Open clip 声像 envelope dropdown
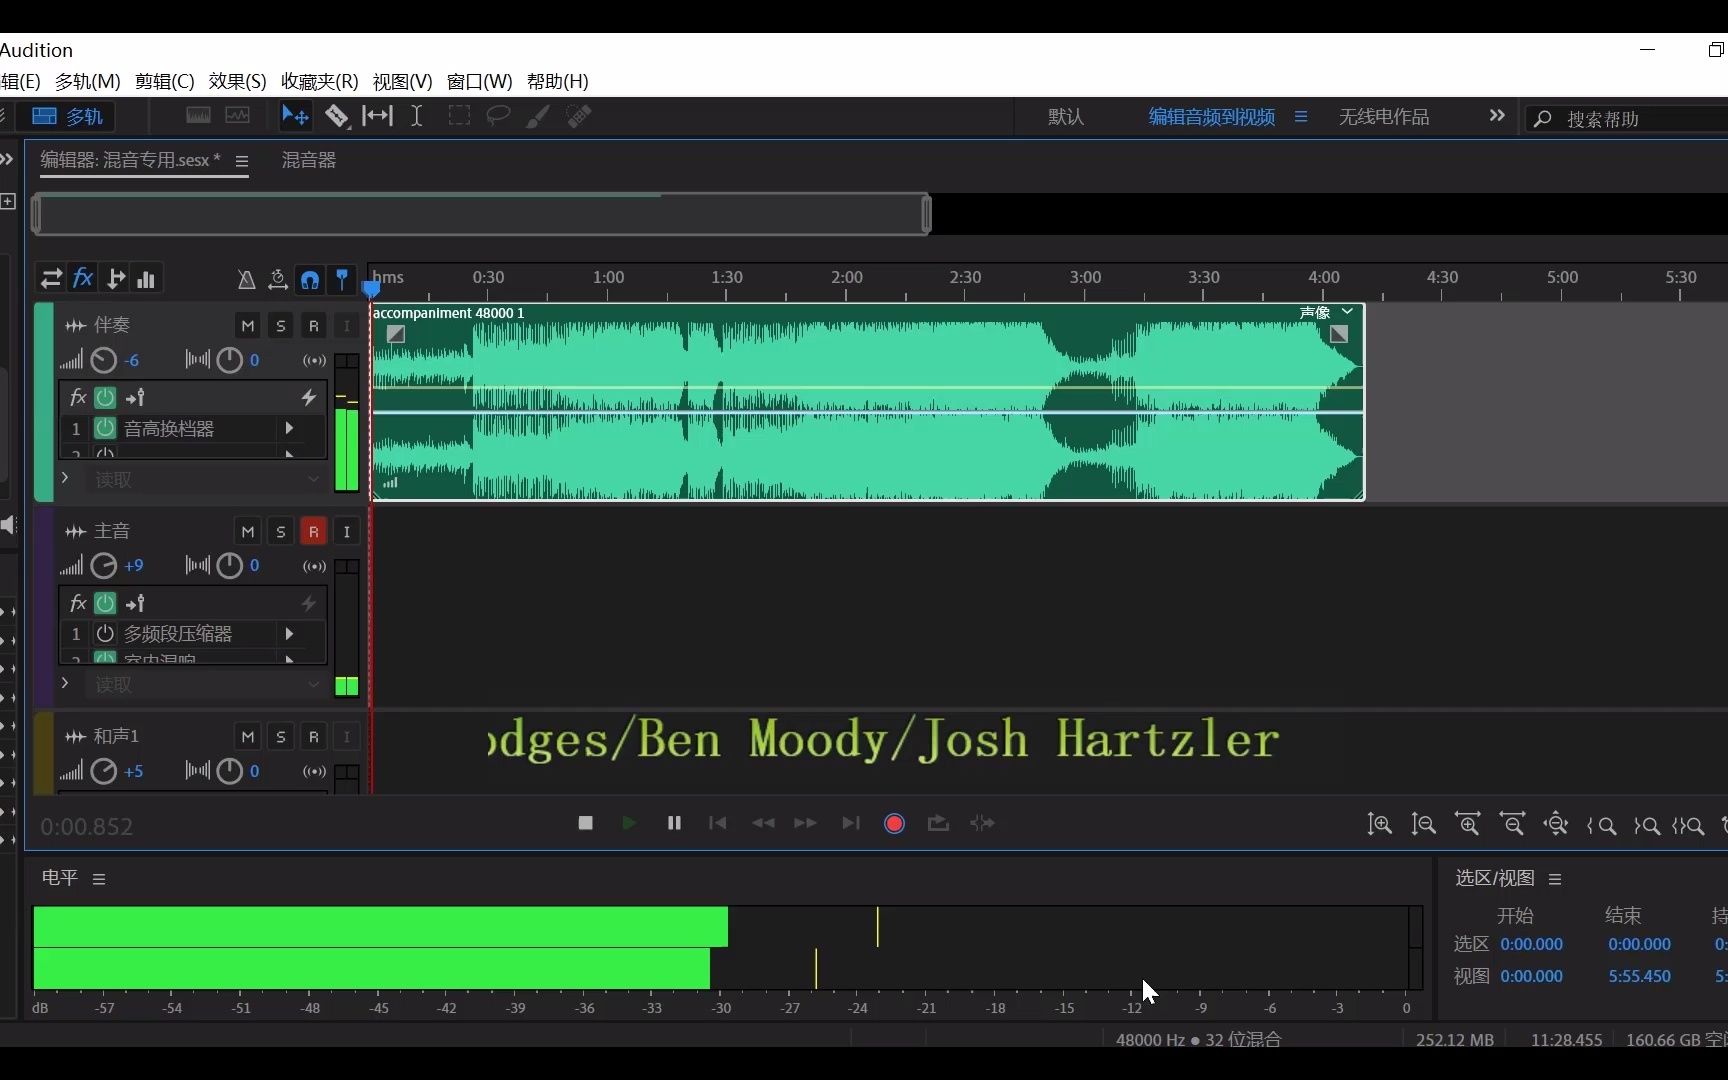Viewport: 1728px width, 1080px height. (x=1347, y=312)
